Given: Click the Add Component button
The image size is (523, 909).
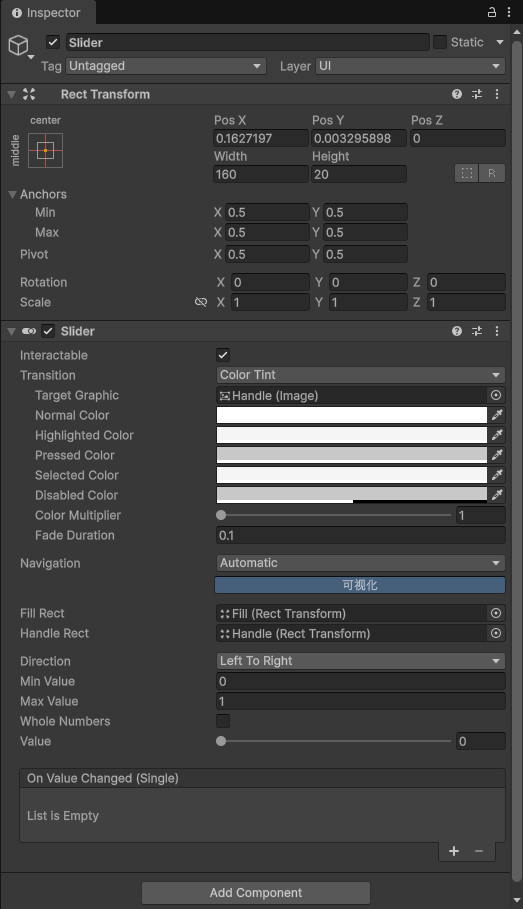Looking at the screenshot, I should (x=256, y=893).
